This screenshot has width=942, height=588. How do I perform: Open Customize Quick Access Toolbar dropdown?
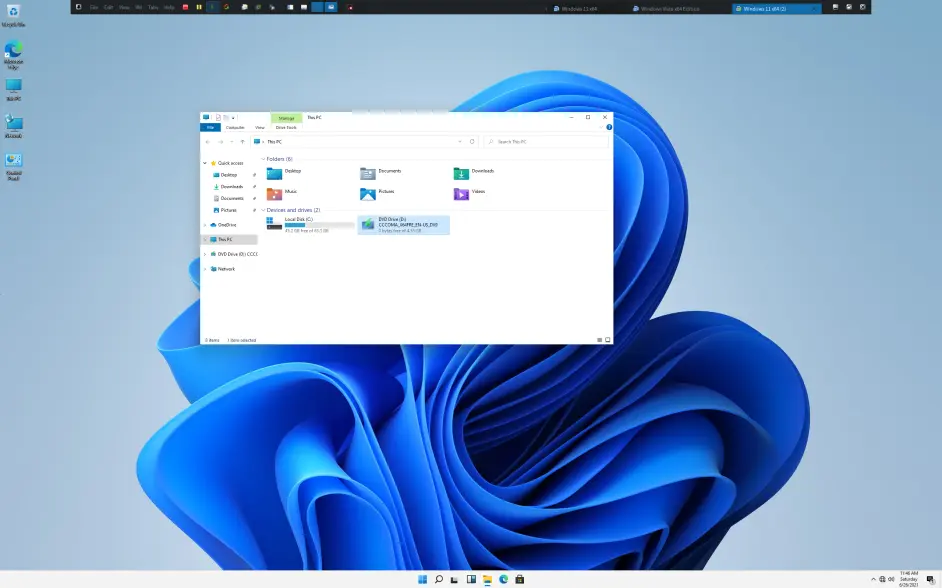coord(233,118)
